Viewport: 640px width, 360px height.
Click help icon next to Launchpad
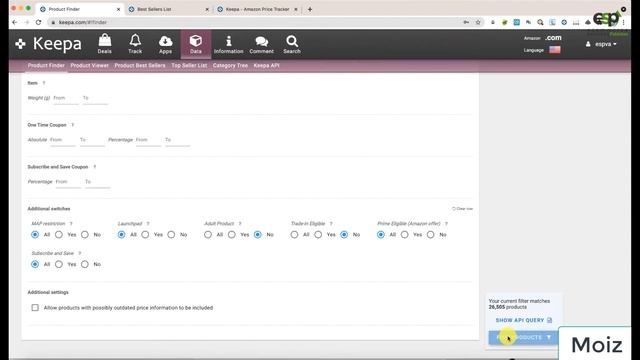point(148,224)
